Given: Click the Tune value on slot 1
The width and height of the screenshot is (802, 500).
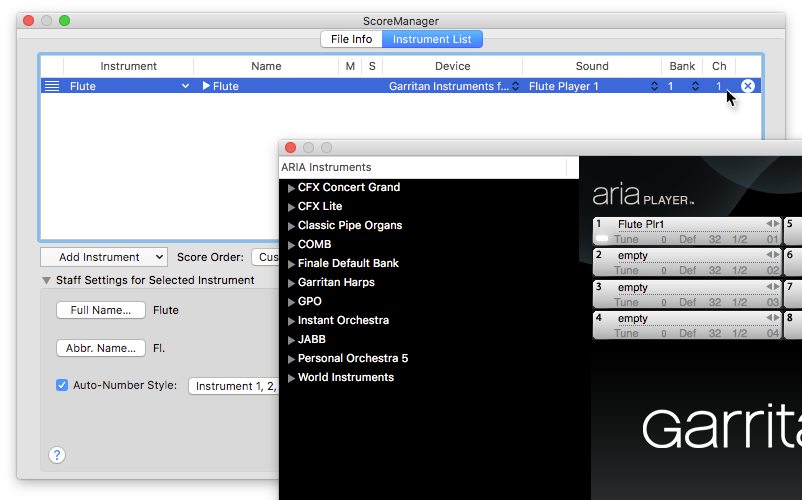Looking at the screenshot, I should pyautogui.click(x=663, y=239).
